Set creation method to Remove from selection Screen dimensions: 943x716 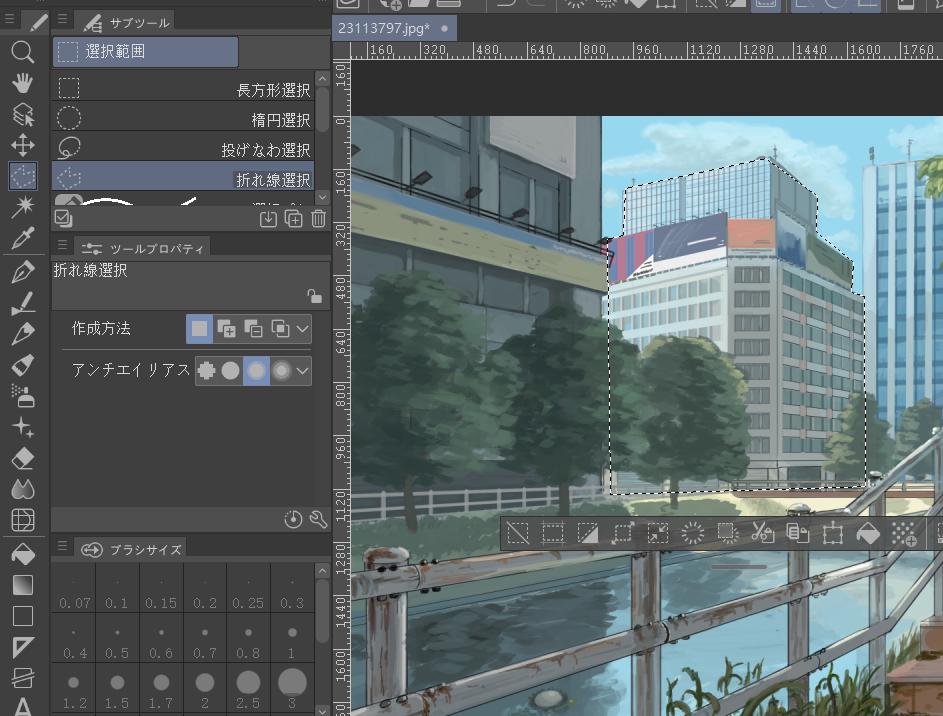click(x=253, y=329)
